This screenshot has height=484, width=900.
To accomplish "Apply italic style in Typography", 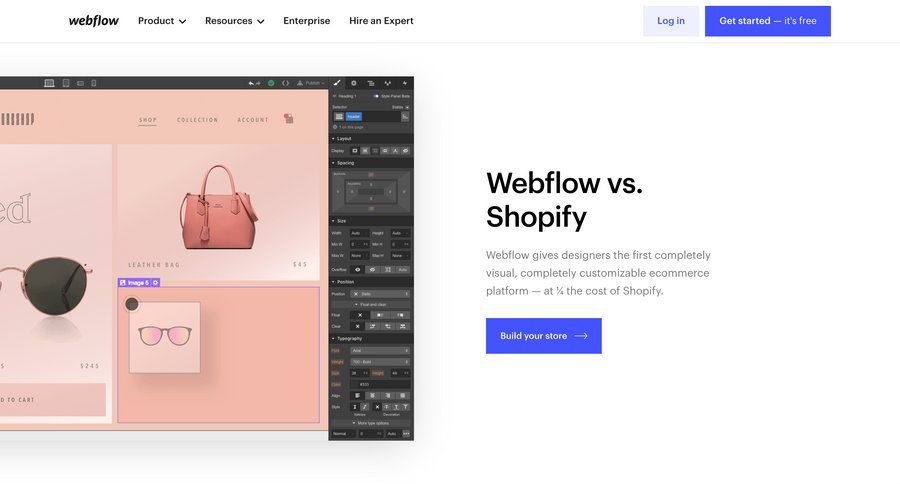I will [x=364, y=407].
